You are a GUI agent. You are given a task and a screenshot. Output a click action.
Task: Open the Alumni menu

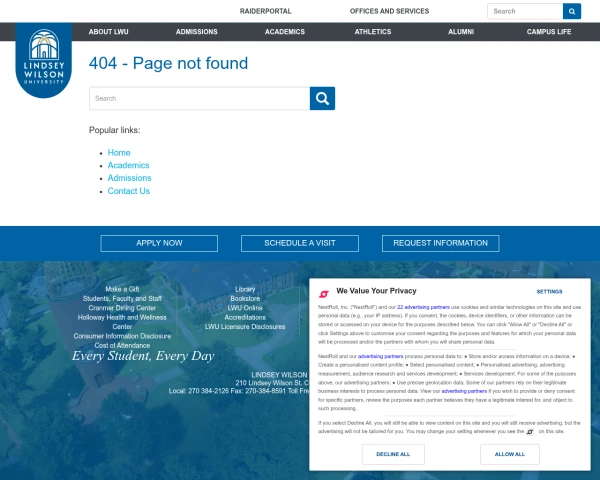(461, 32)
